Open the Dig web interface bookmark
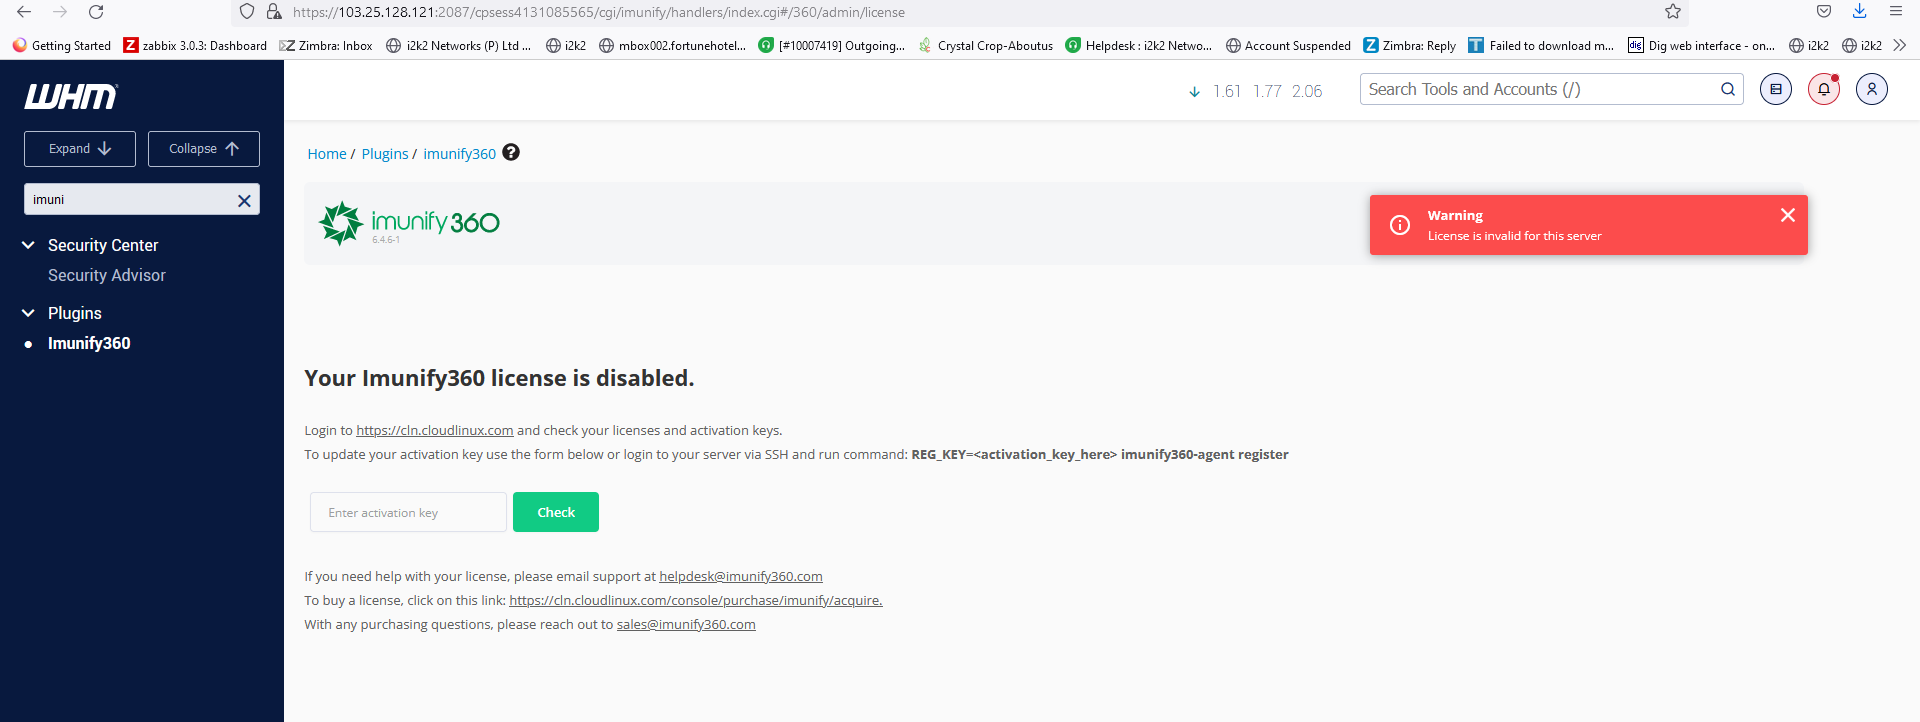 [x=1702, y=45]
